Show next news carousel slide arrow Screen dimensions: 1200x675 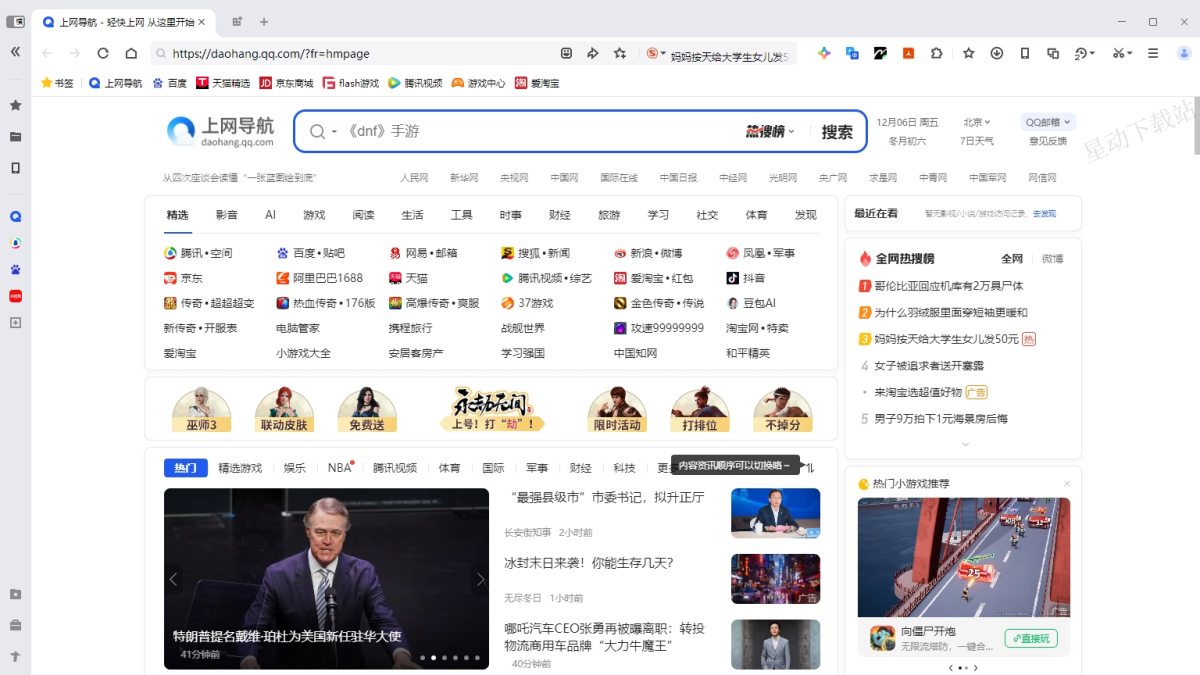480,579
